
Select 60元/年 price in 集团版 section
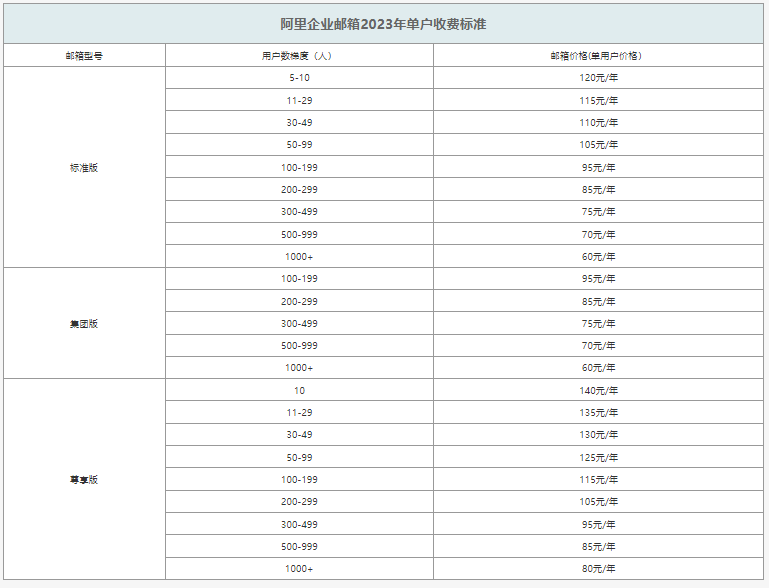(598, 368)
